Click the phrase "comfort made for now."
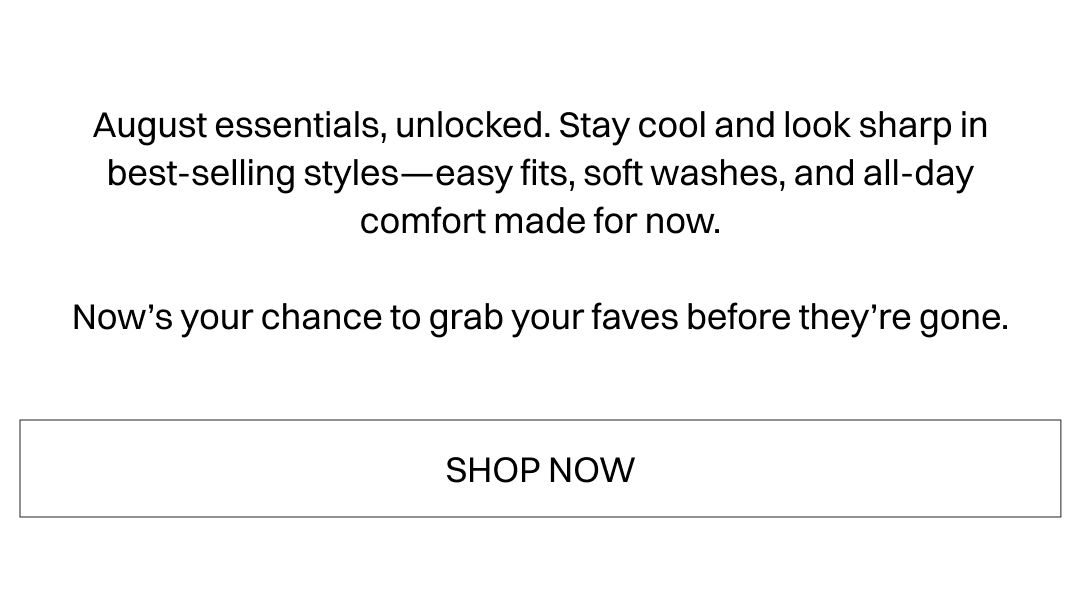 click(x=540, y=221)
